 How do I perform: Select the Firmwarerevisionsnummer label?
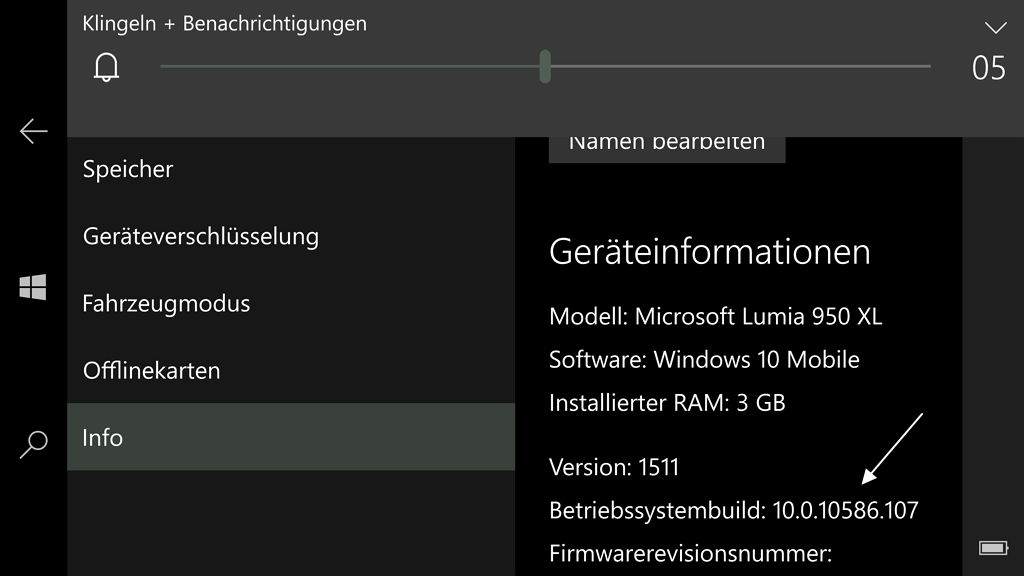(690, 553)
